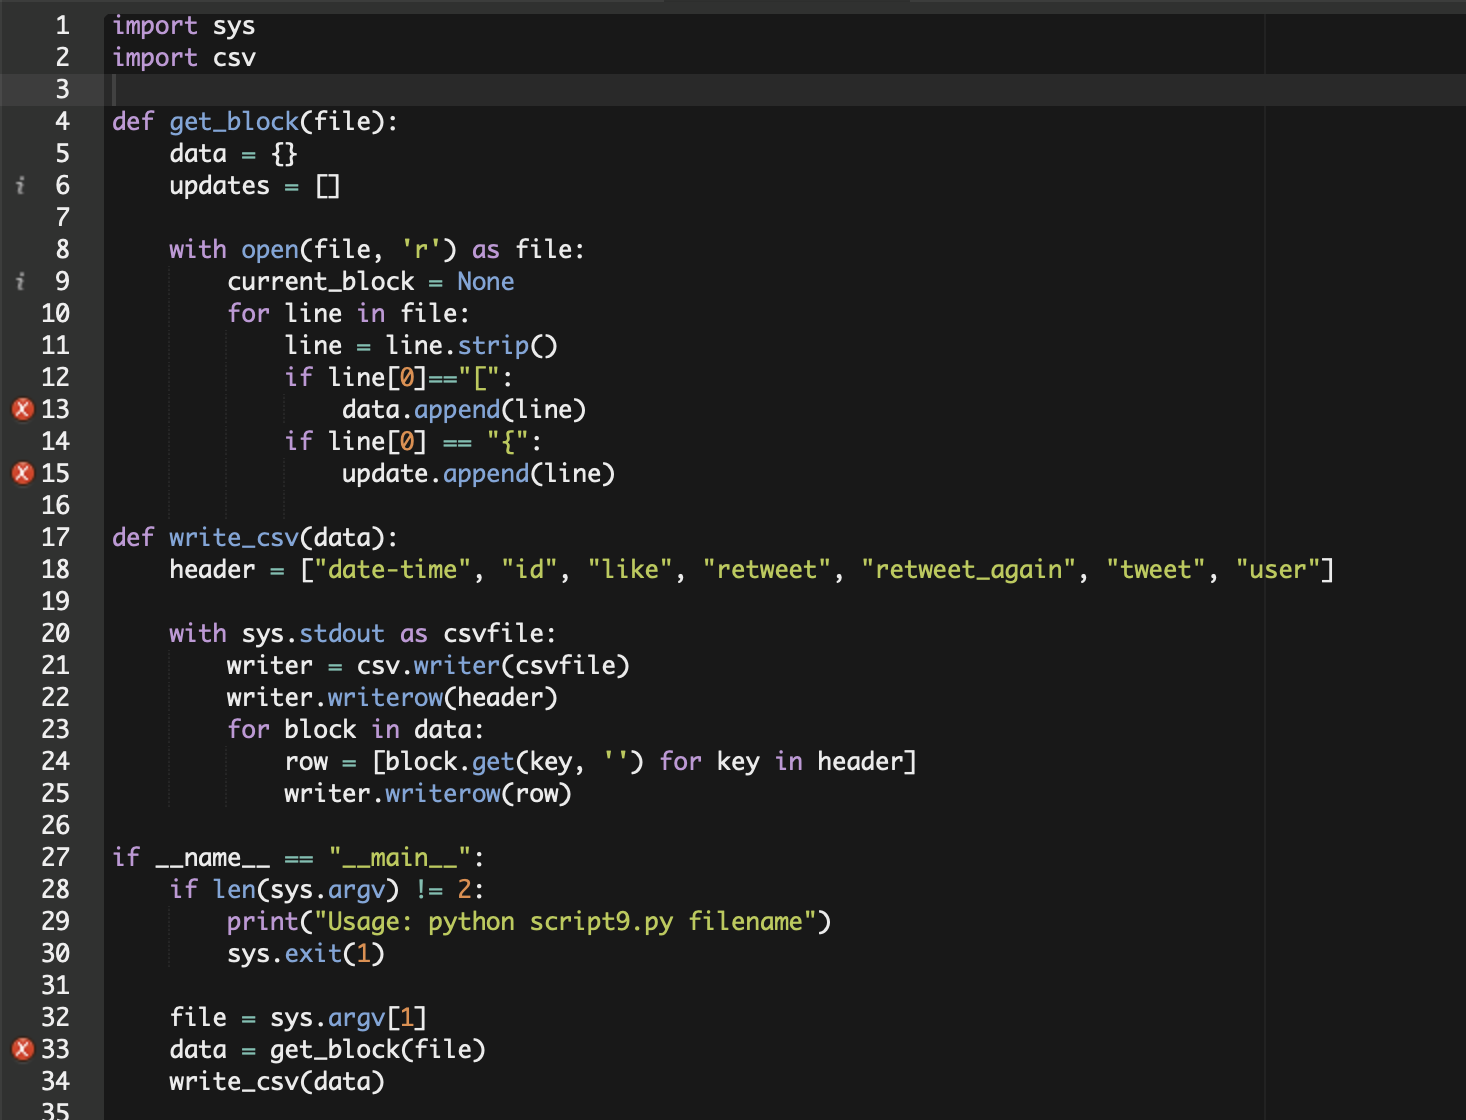Click the info indicator beside line 6
Viewport: 1466px width, 1120px height.
[22, 185]
